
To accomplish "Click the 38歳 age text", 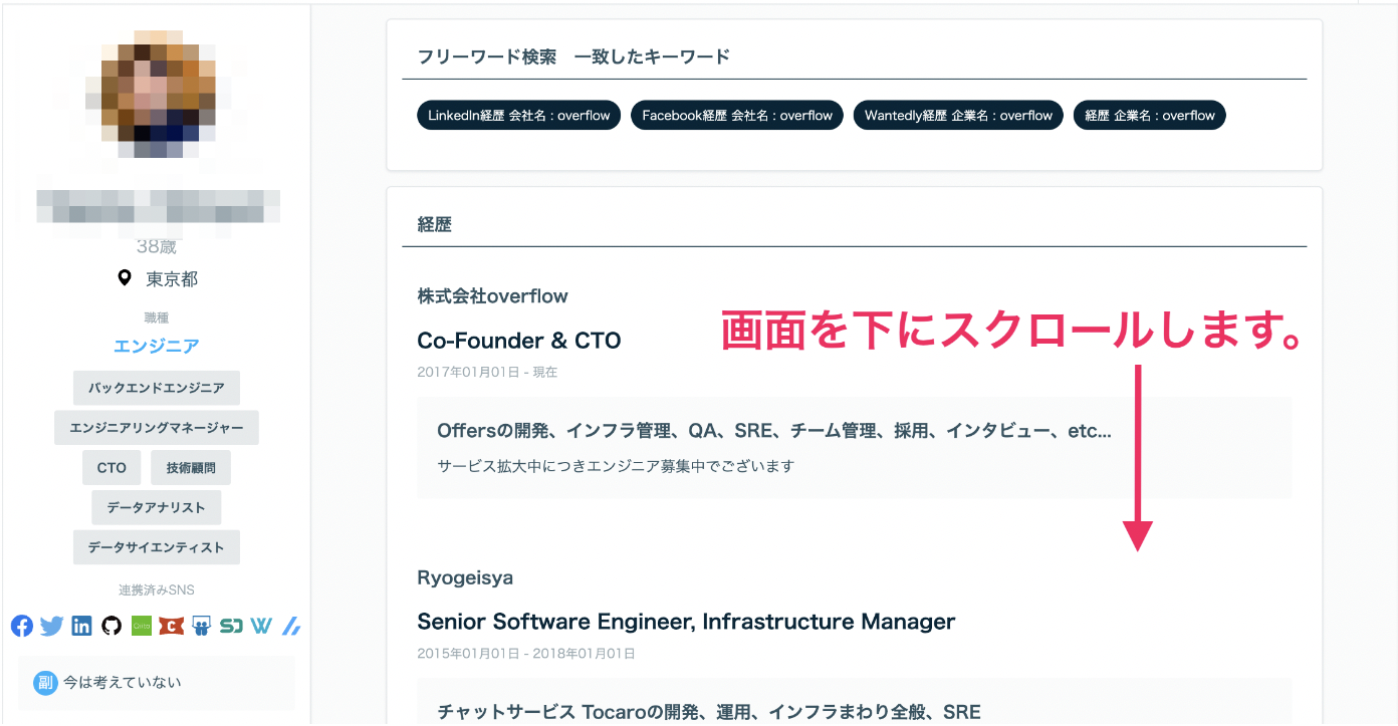I will [x=156, y=246].
